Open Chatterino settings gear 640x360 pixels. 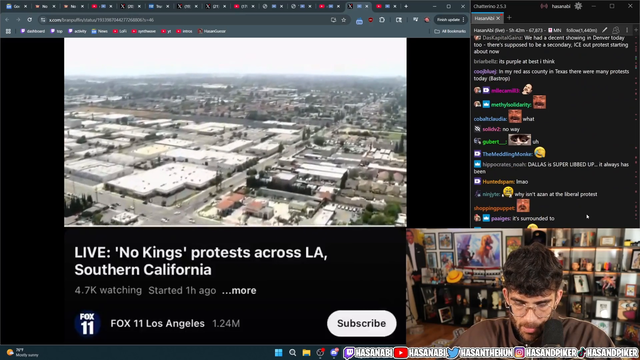578,6
